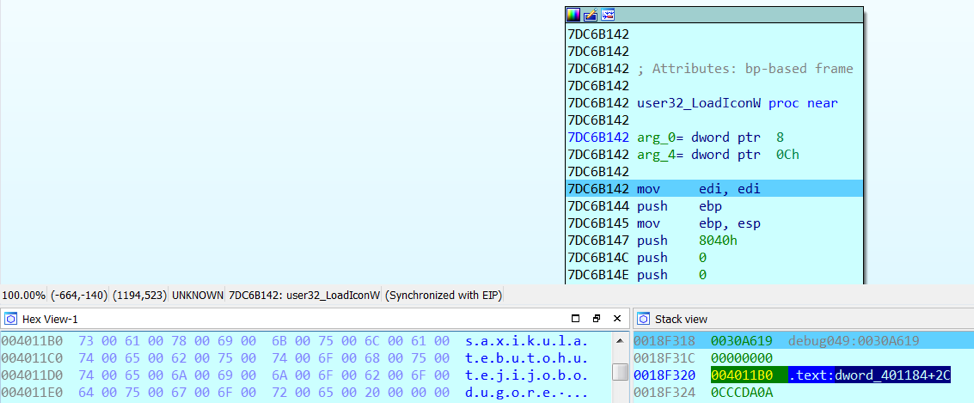The width and height of the screenshot is (974, 403).
Task: Click the UNKNOWN status field
Action: tap(198, 294)
